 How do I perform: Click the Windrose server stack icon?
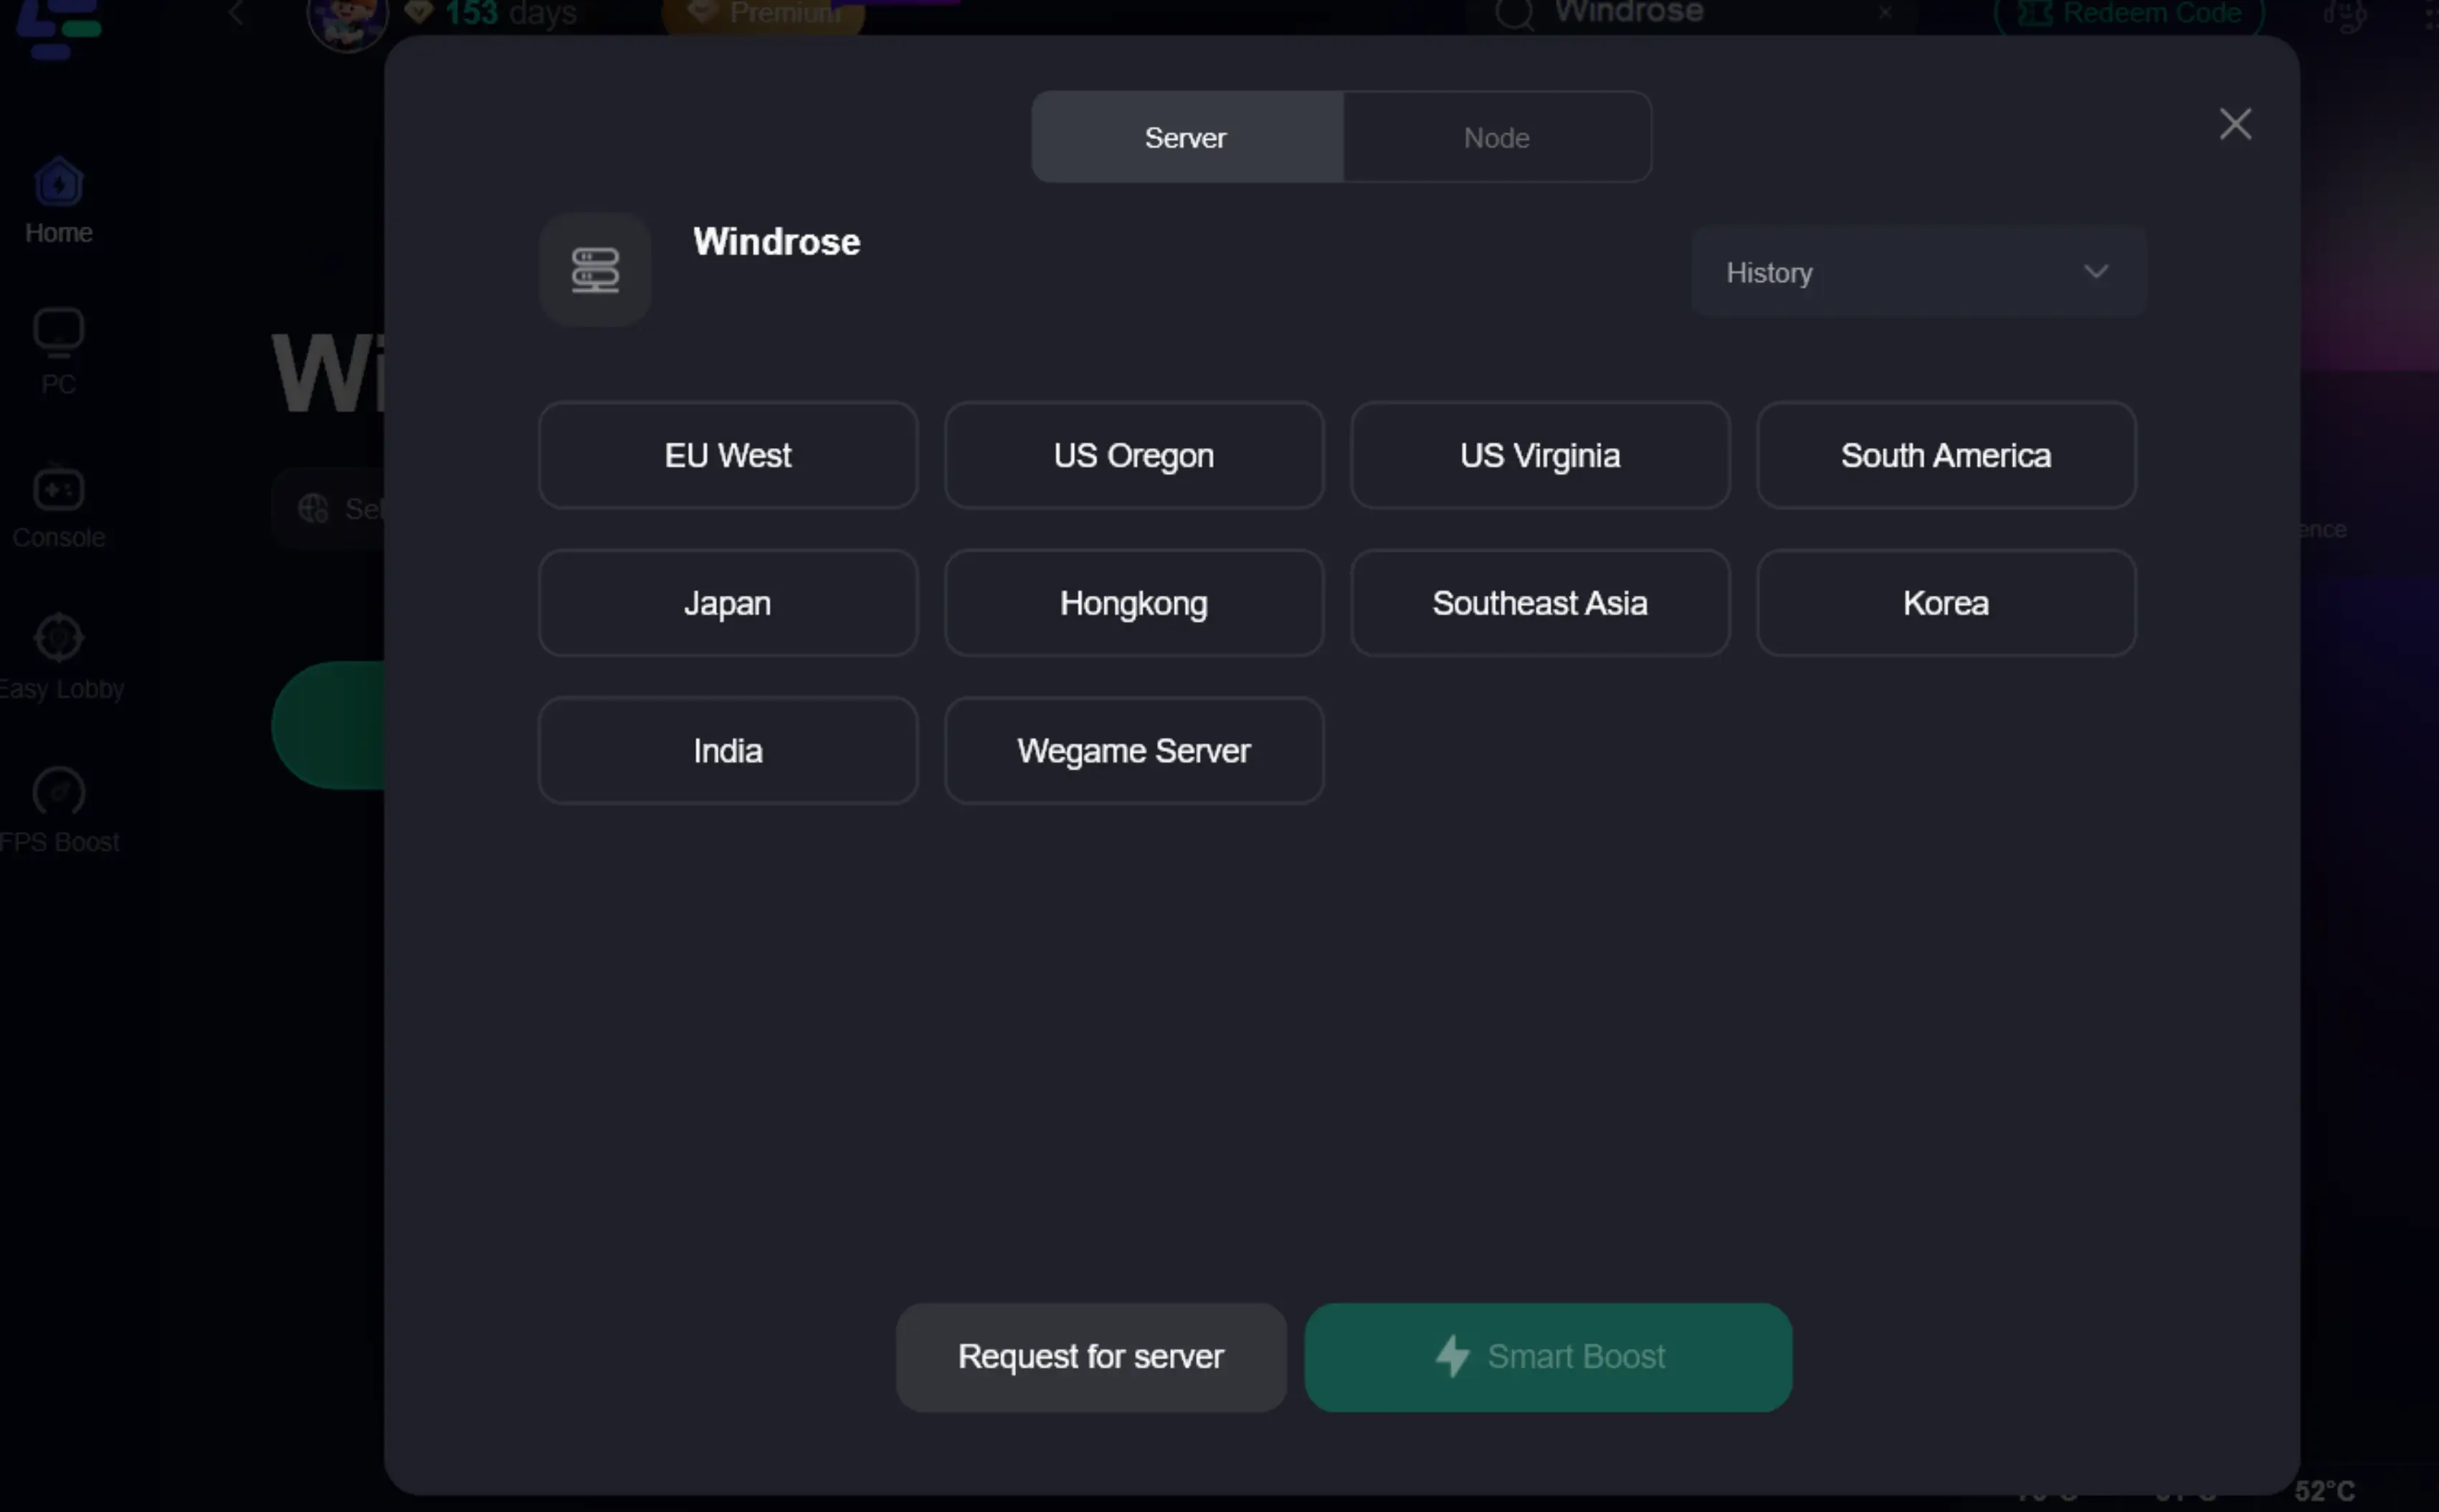click(x=595, y=270)
